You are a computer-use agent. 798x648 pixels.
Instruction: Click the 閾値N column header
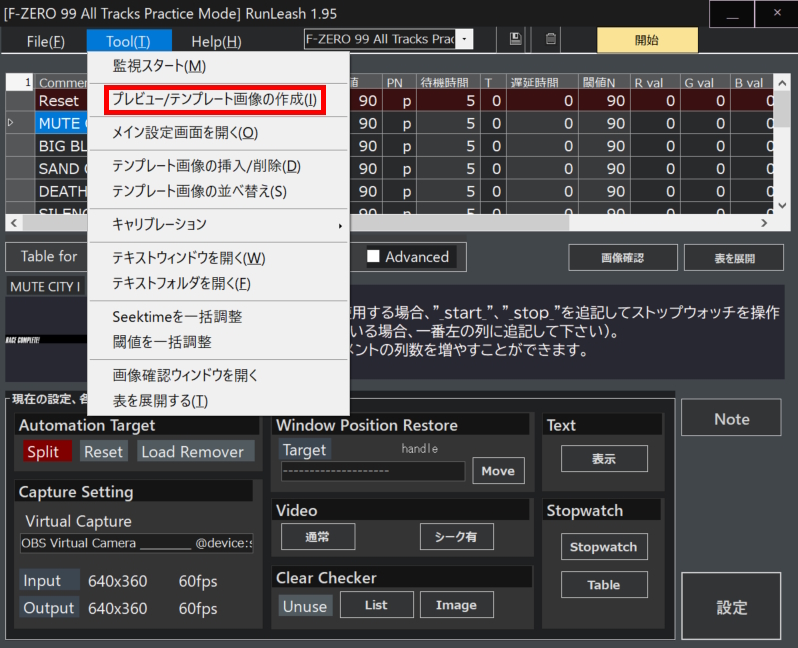604,82
